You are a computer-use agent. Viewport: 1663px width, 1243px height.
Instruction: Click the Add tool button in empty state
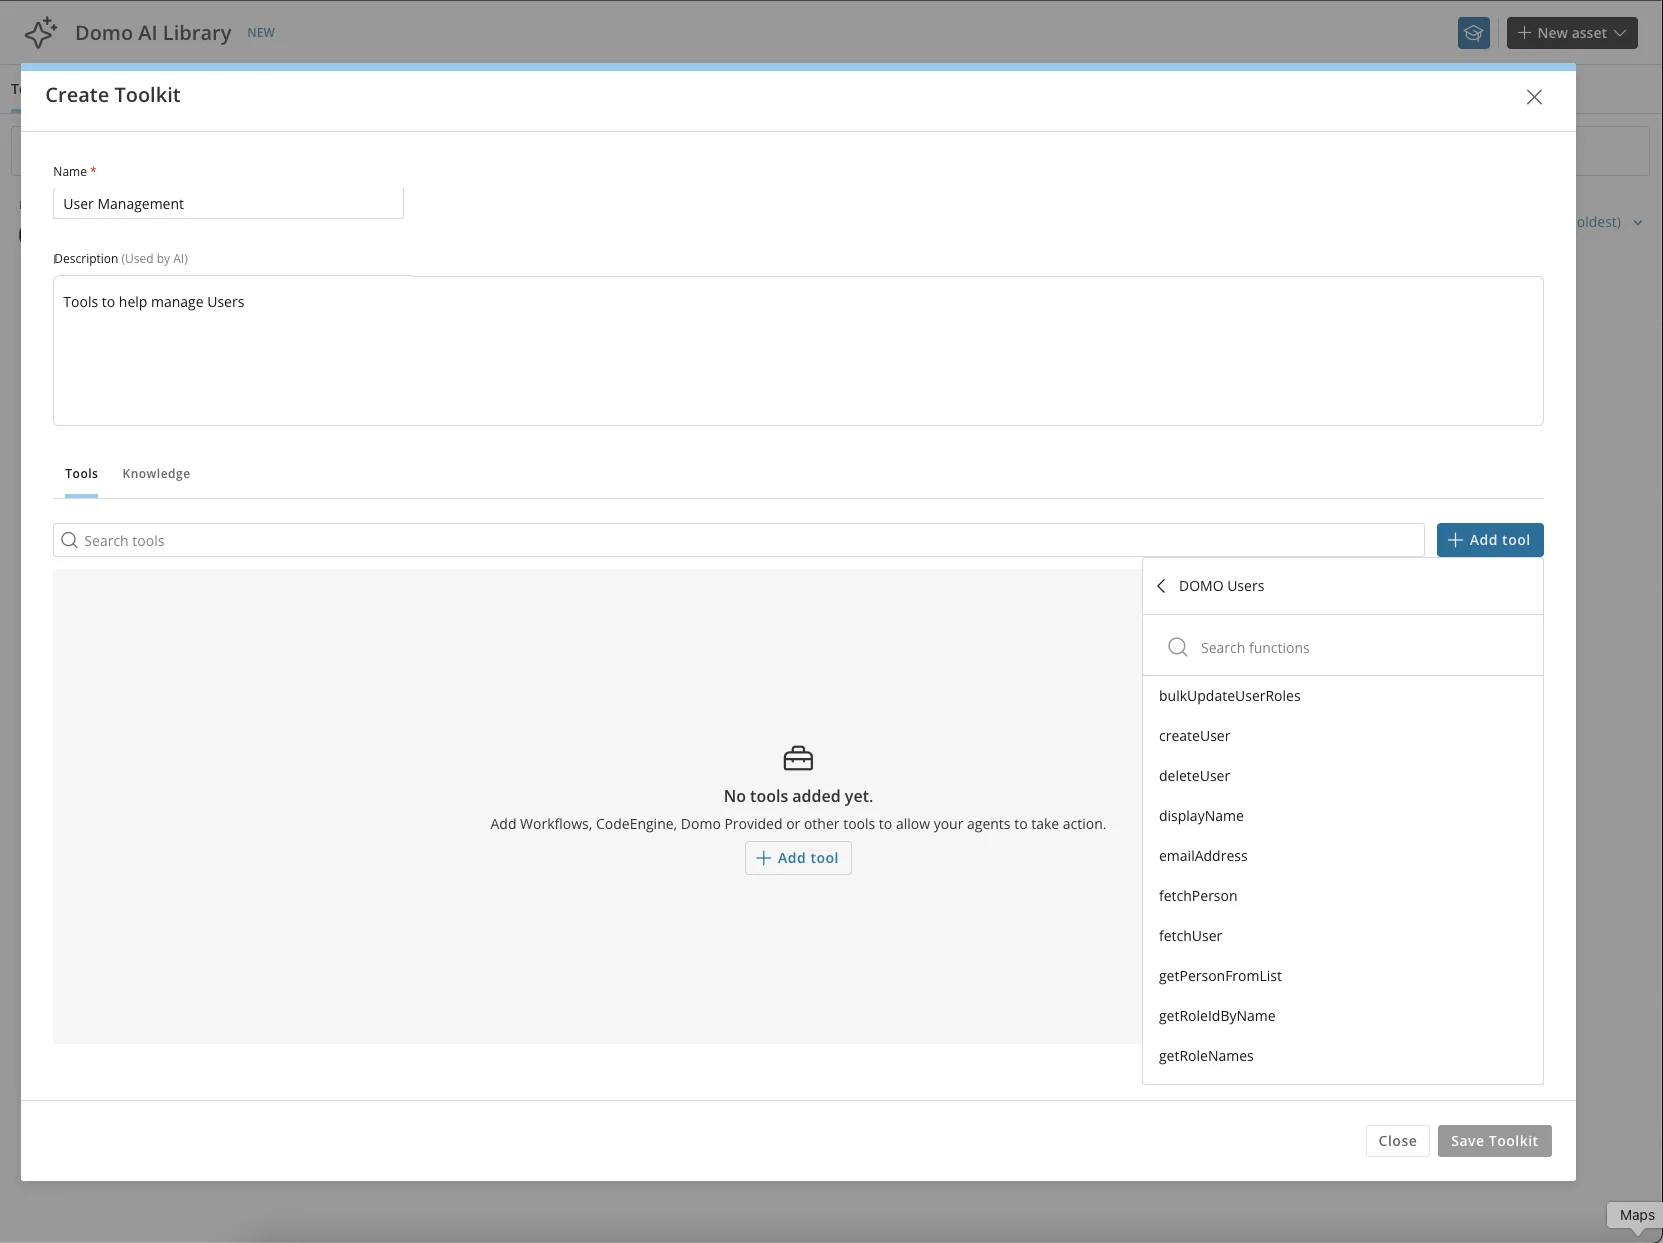(798, 858)
